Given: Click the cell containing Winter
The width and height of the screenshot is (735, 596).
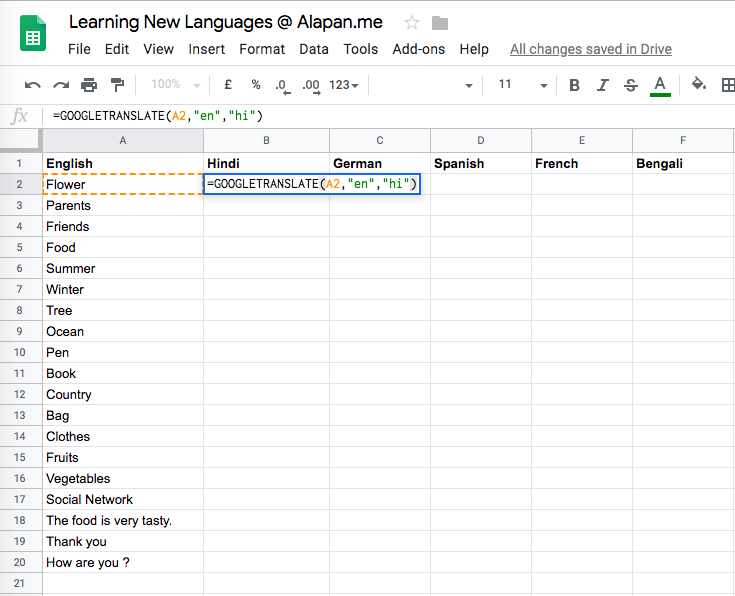Looking at the screenshot, I should pos(123,289).
